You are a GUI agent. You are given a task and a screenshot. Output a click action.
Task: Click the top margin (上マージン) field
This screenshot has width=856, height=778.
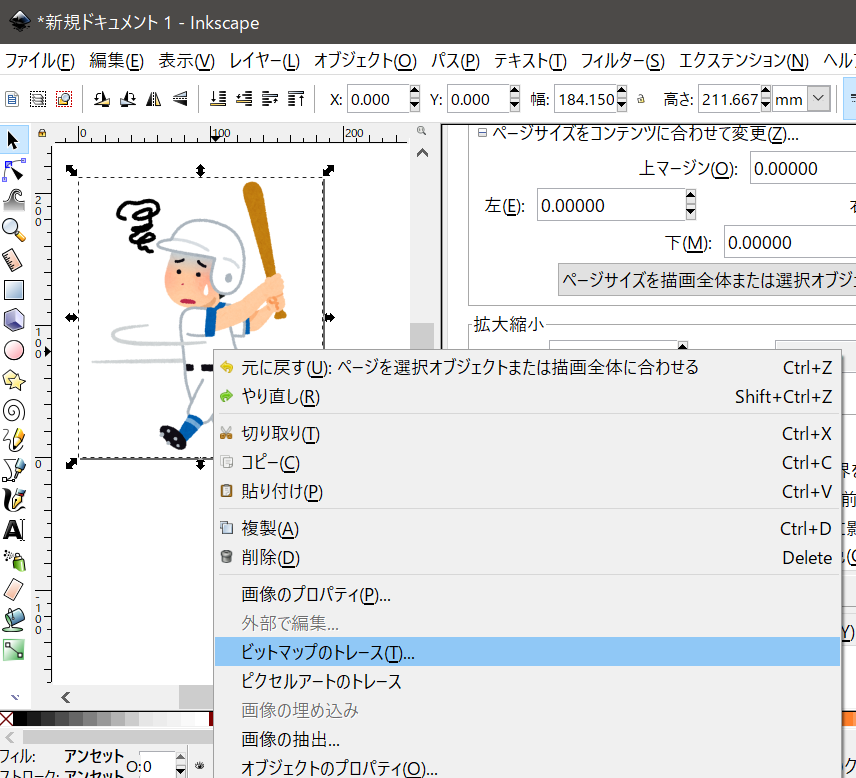click(x=803, y=169)
